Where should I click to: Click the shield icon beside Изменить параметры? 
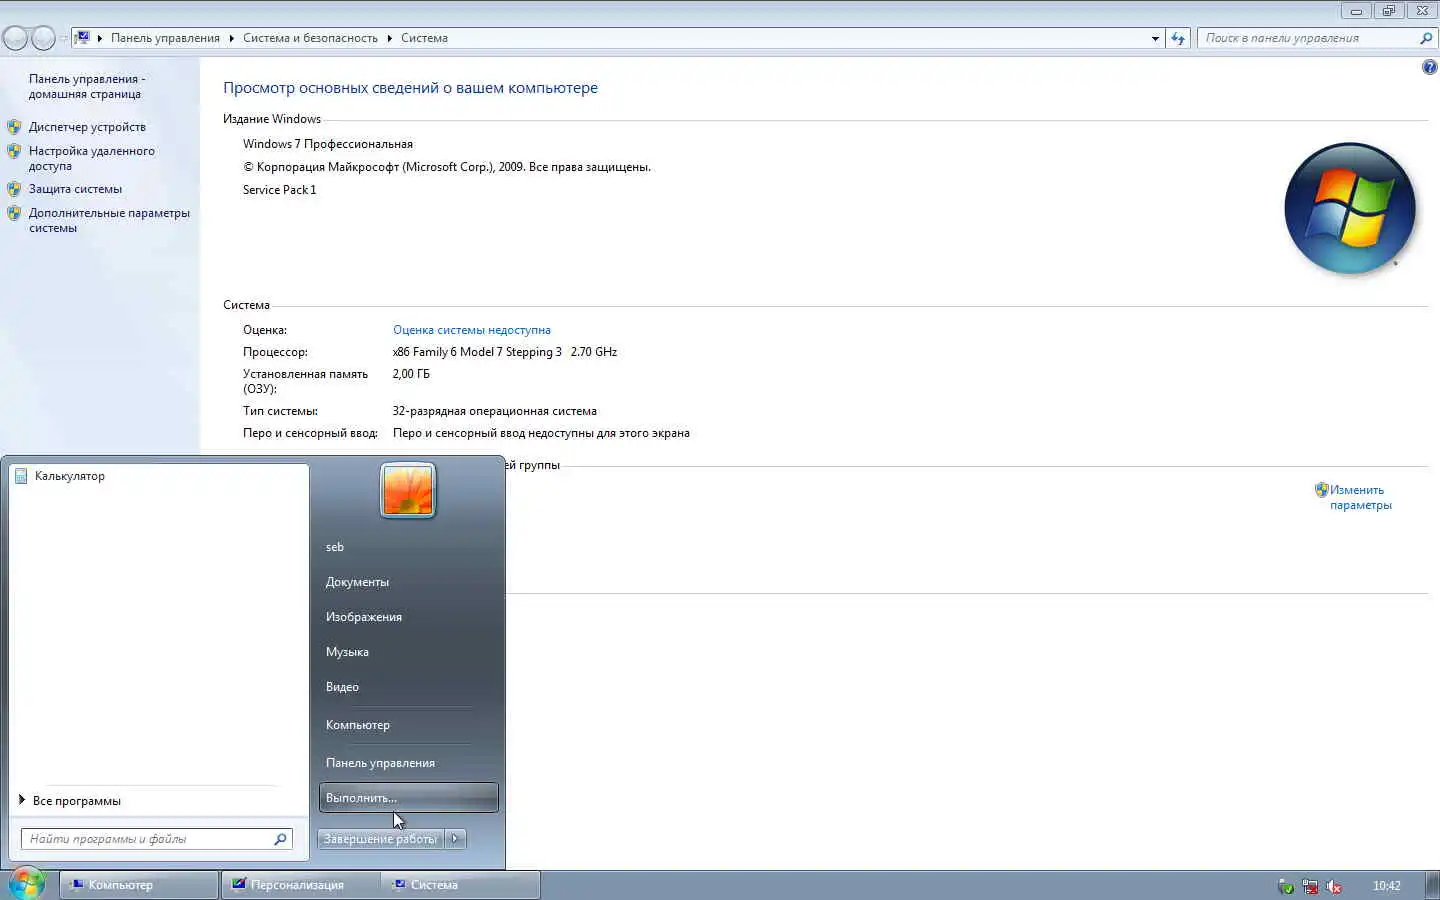click(x=1321, y=490)
